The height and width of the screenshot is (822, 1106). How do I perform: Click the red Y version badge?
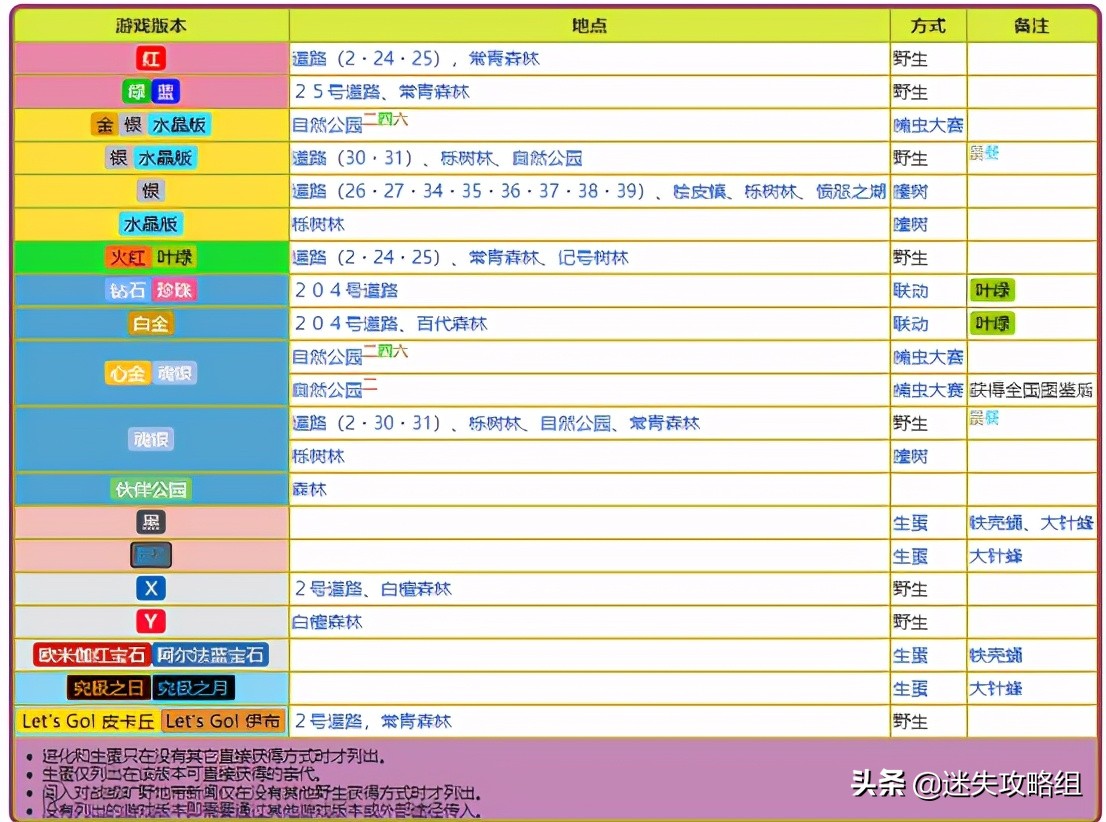coord(151,621)
